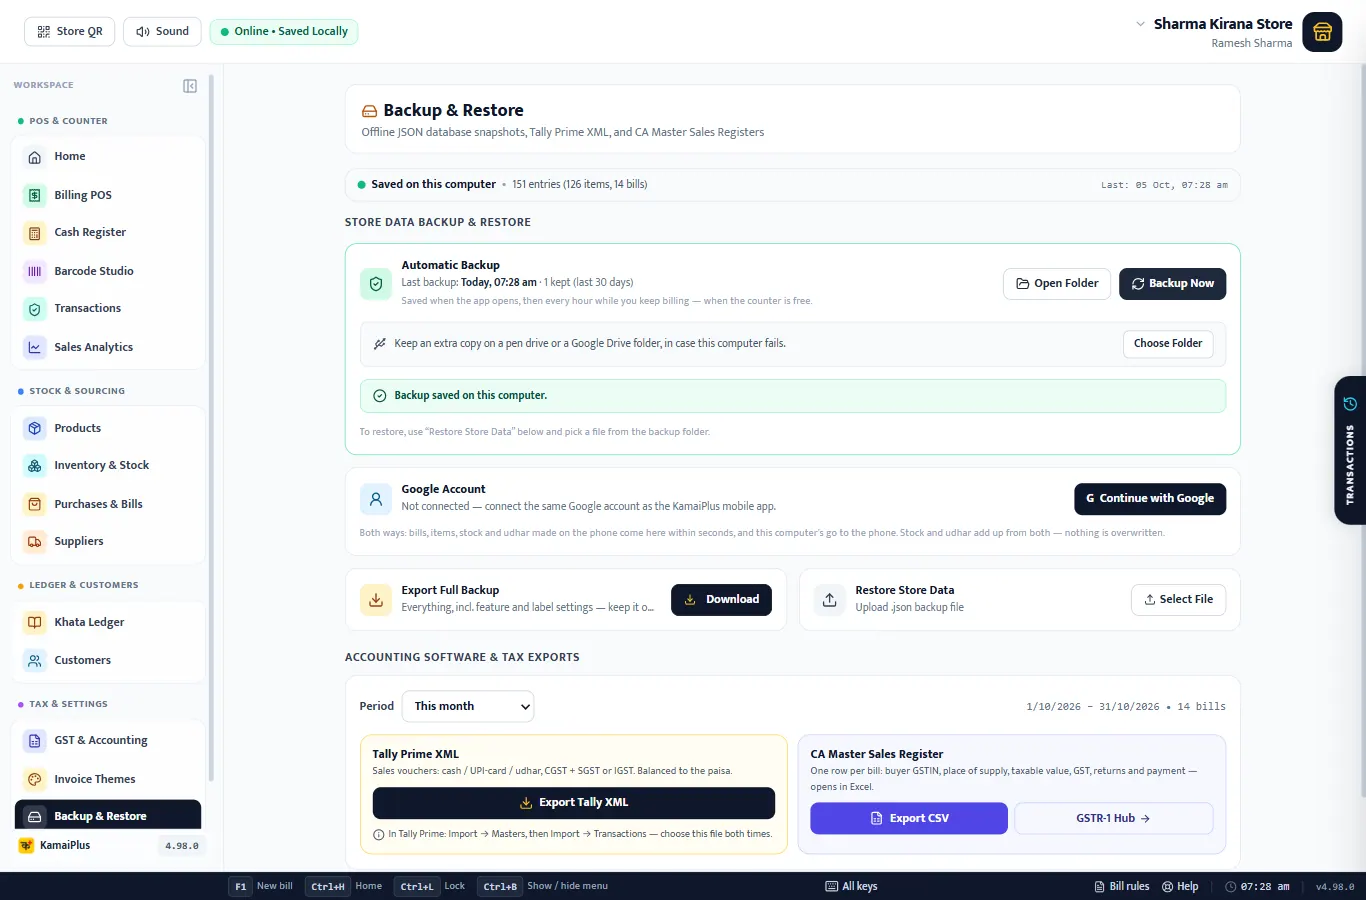Click Choose Folder for extra copy

coord(1168,344)
